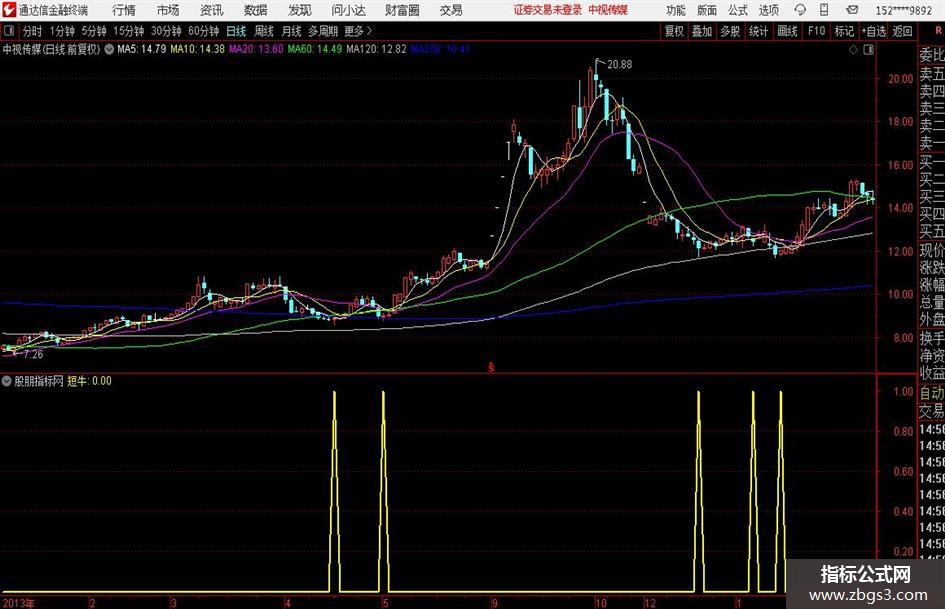Open the 公式 menu
This screenshot has height=609, width=945.
click(738, 10)
